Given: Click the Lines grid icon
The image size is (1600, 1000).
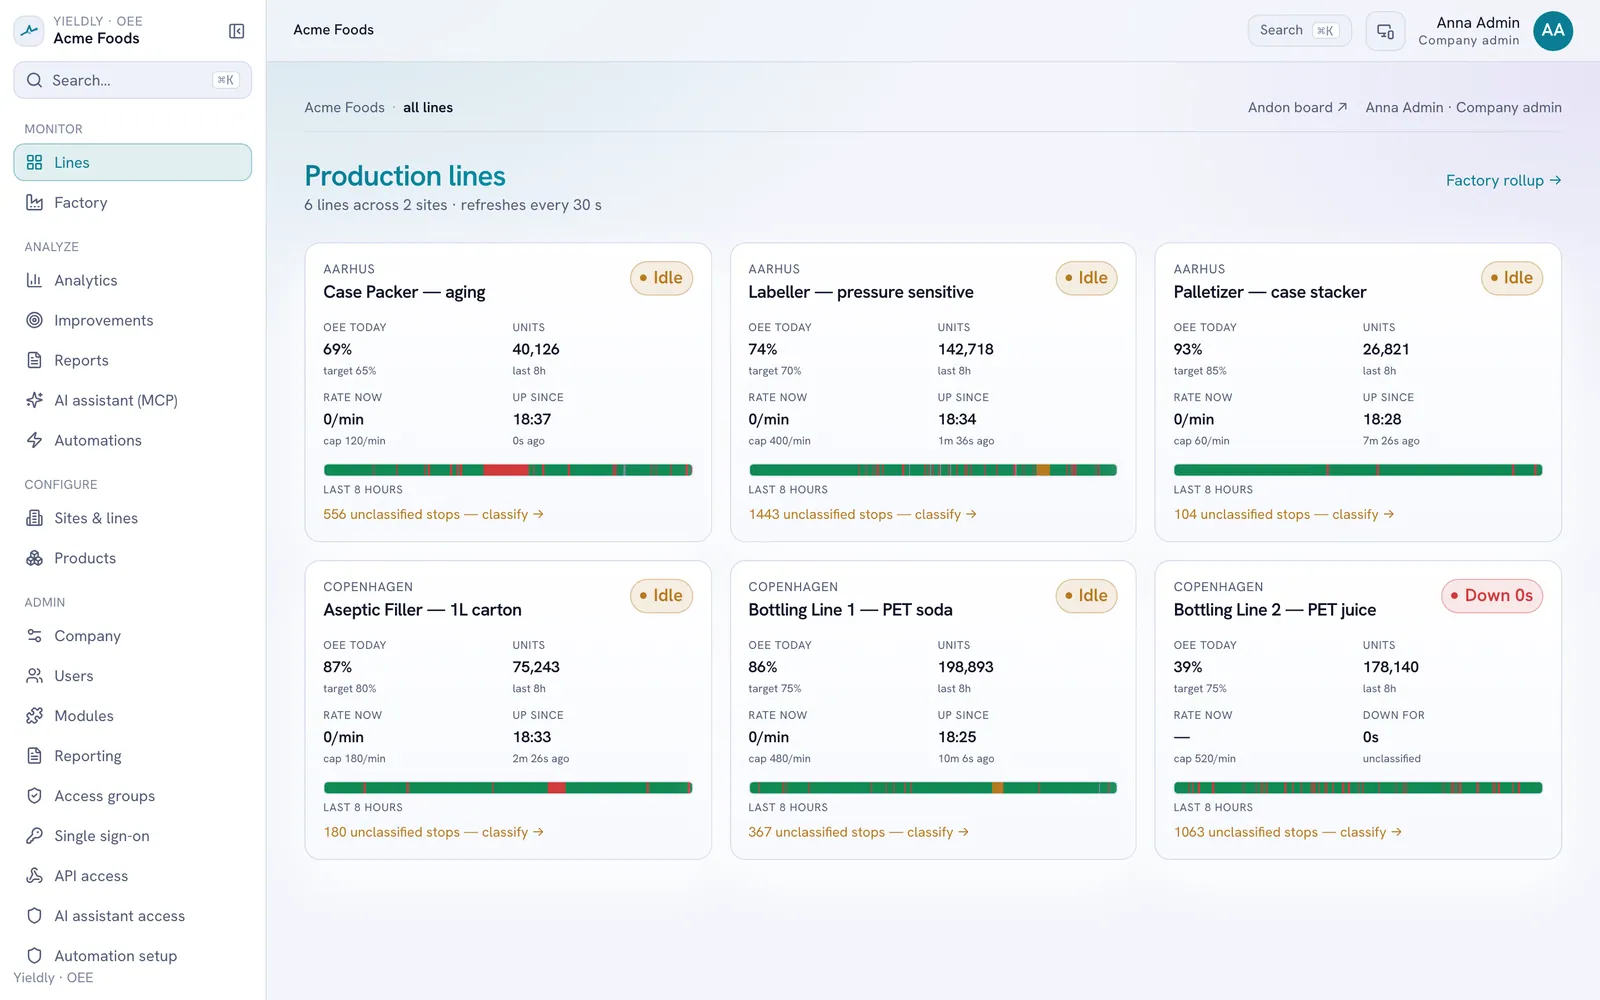Looking at the screenshot, I should 34,162.
